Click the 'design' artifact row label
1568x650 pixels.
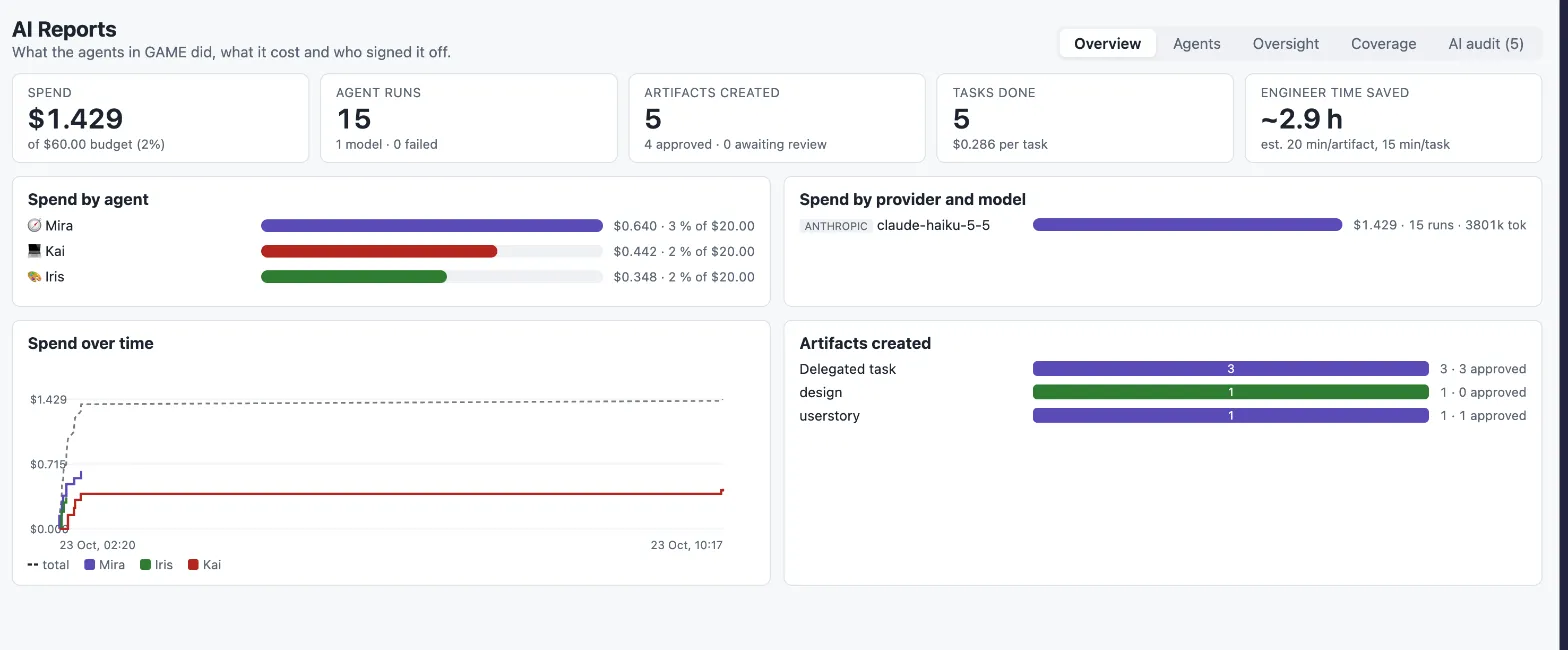(x=821, y=392)
